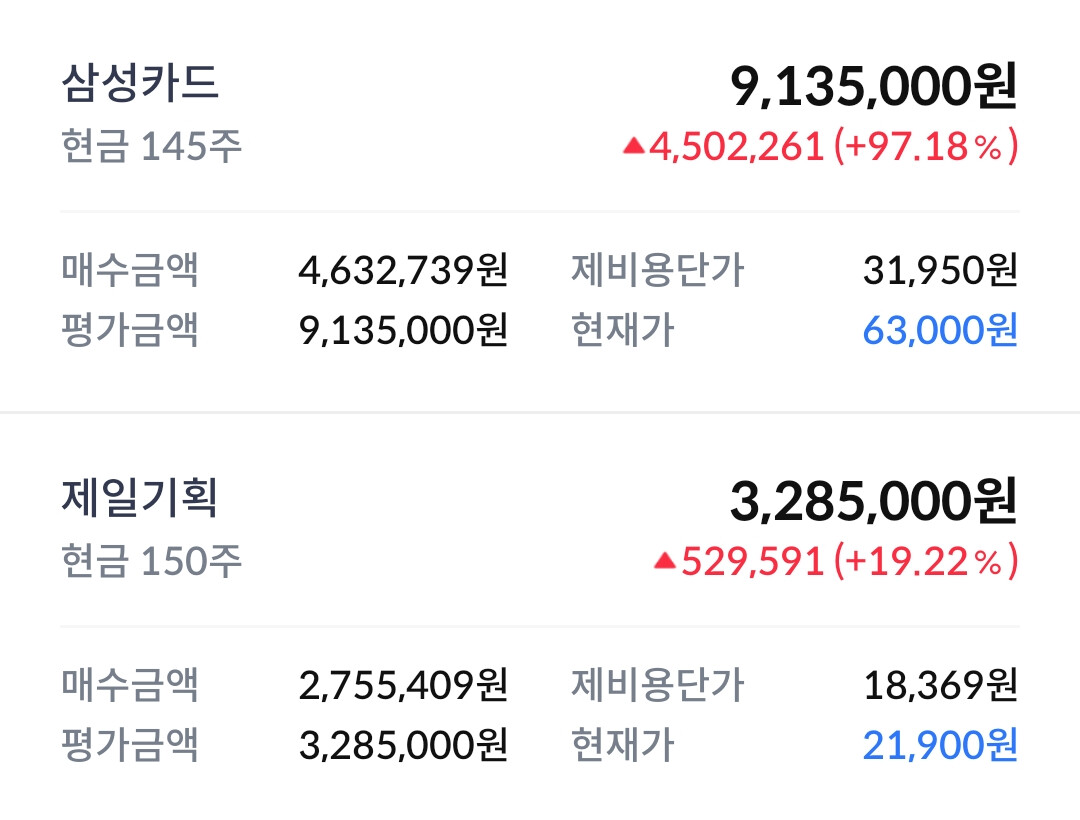Tap the blue 63,000원 current price
Image resolution: width=1080 pixels, height=820 pixels.
[x=939, y=329]
